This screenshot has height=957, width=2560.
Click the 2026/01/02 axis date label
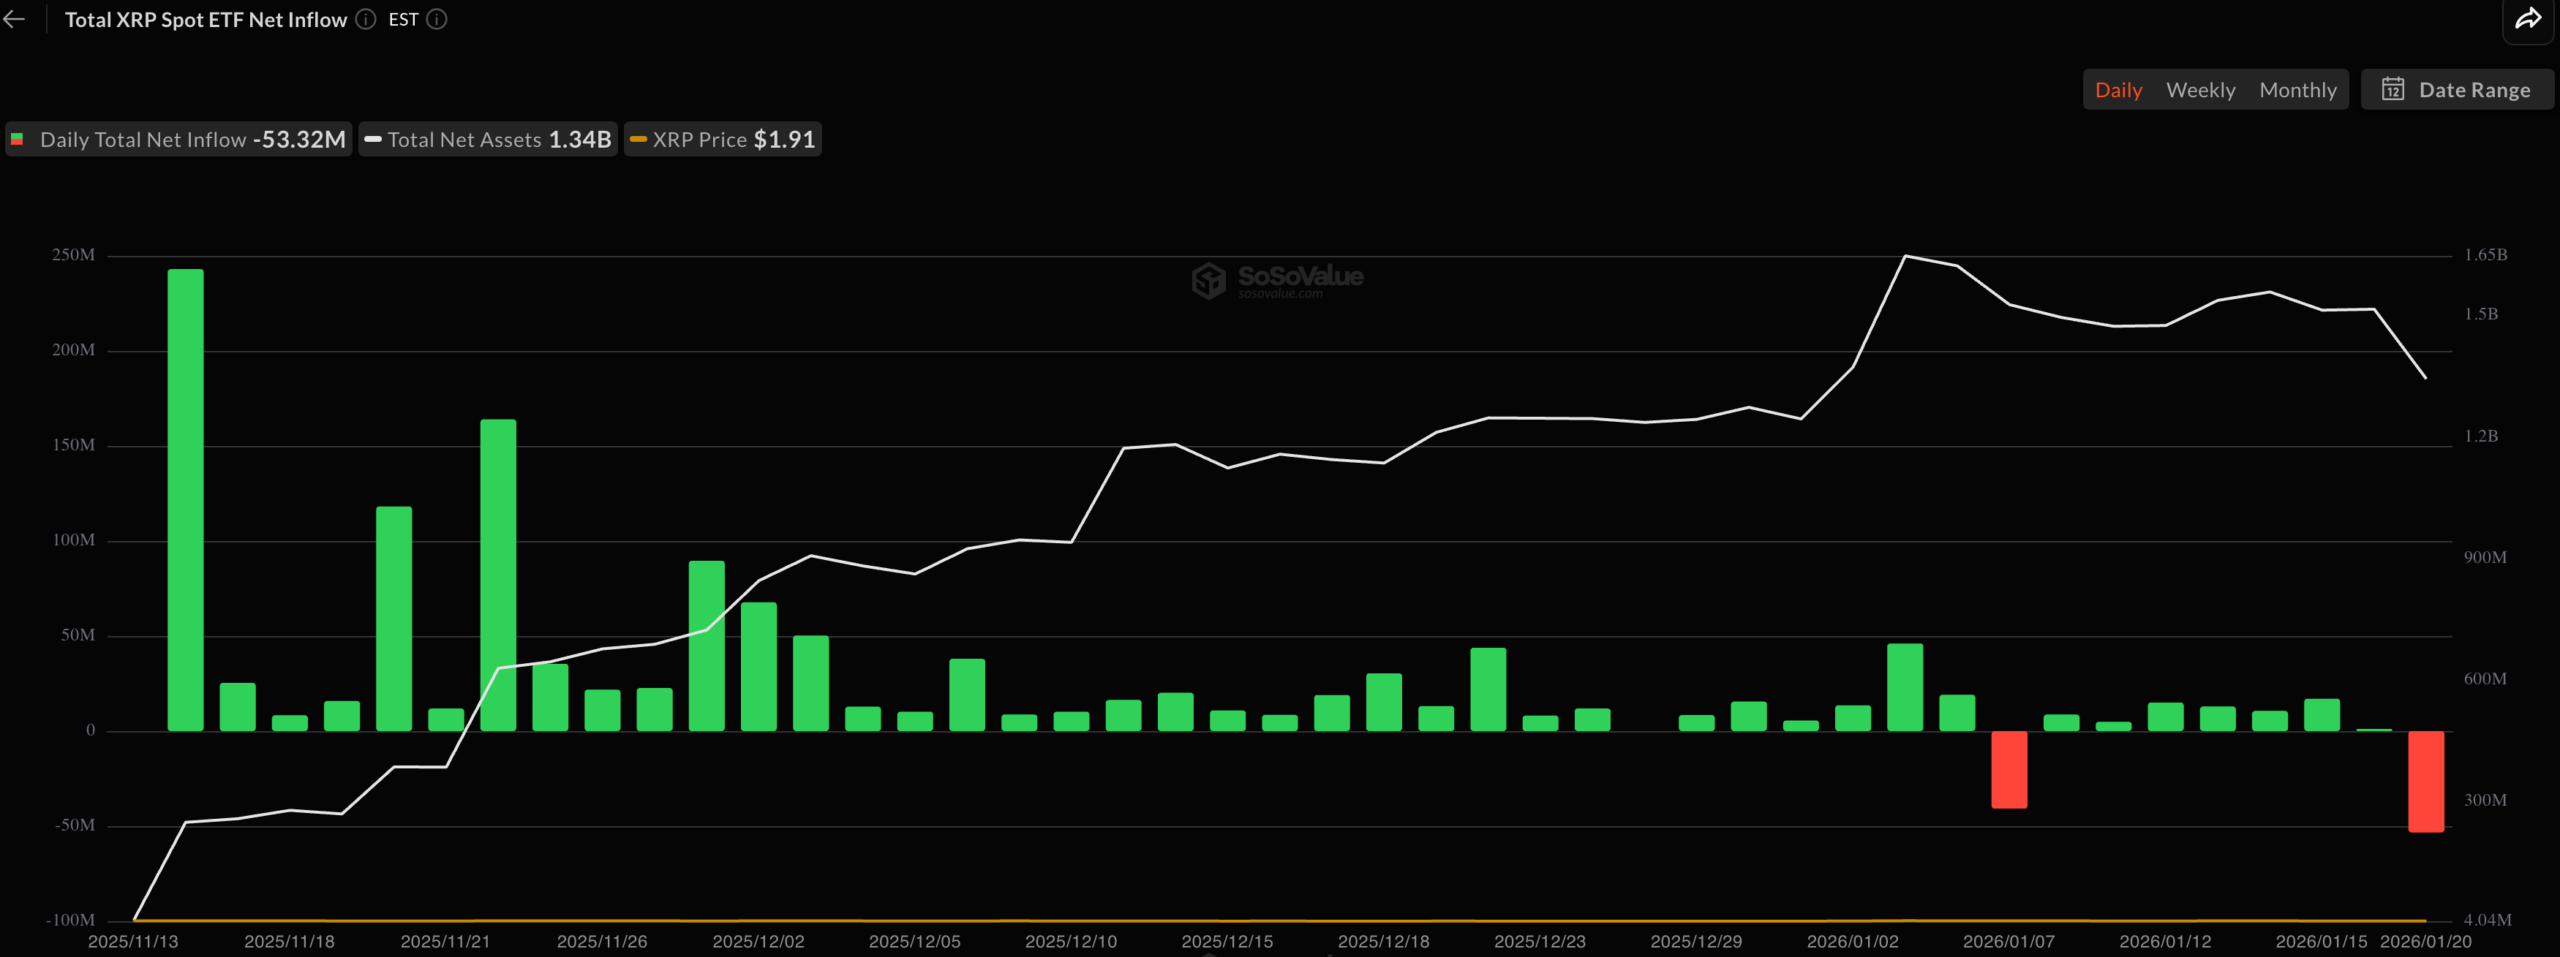[x=1852, y=941]
